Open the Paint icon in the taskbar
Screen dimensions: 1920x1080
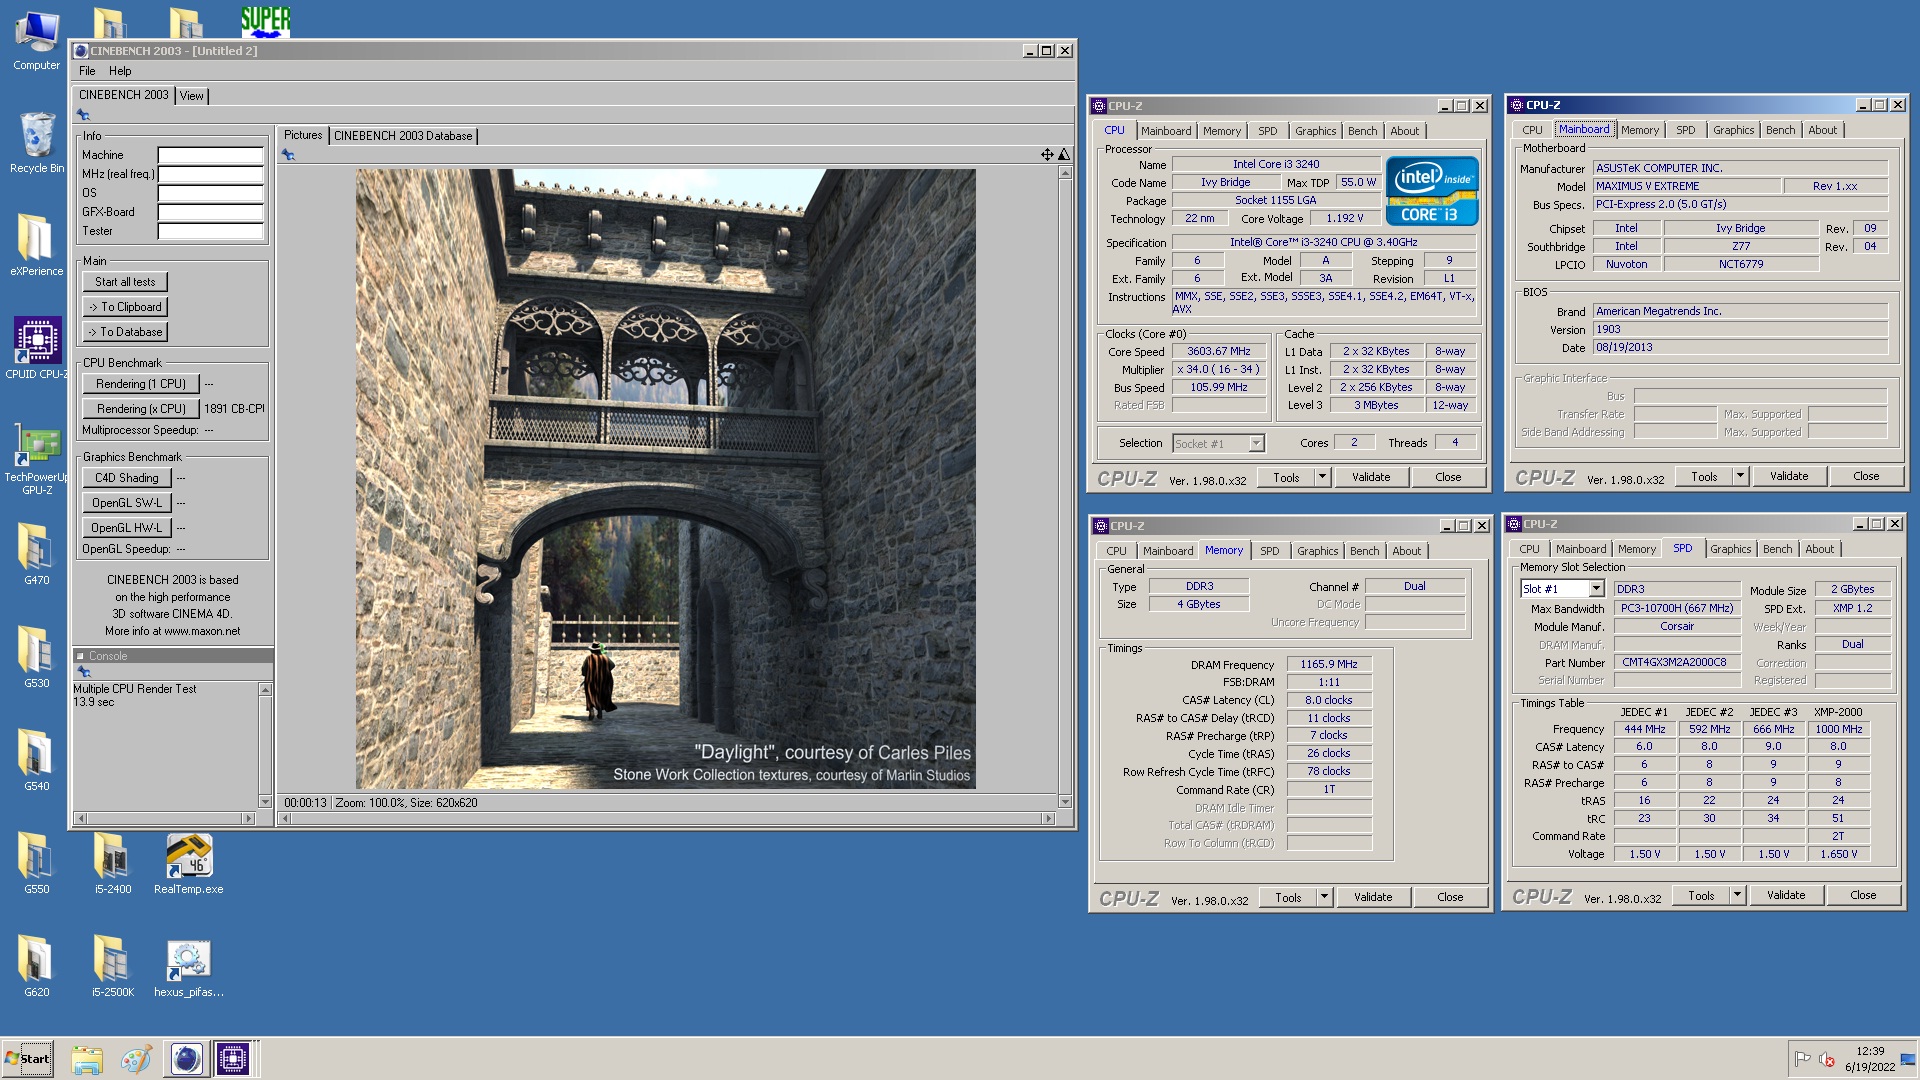136,1059
